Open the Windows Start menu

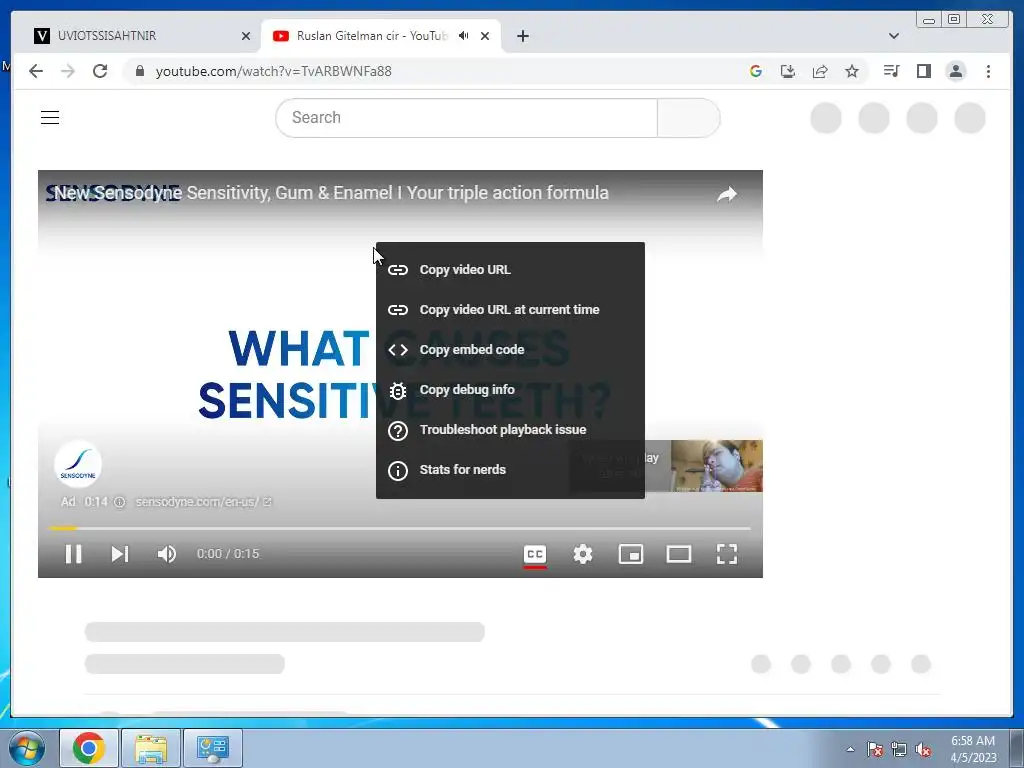[x=27, y=748]
